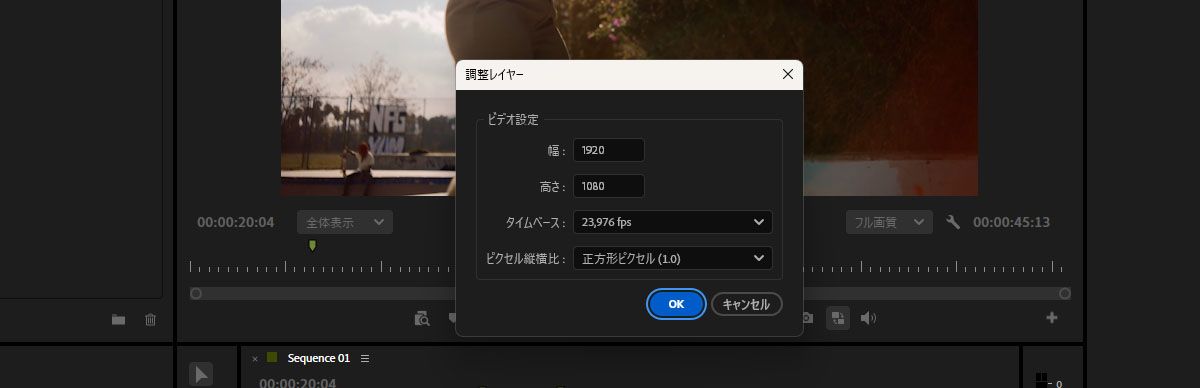Click the speaker audio icon in monitor

click(x=868, y=318)
